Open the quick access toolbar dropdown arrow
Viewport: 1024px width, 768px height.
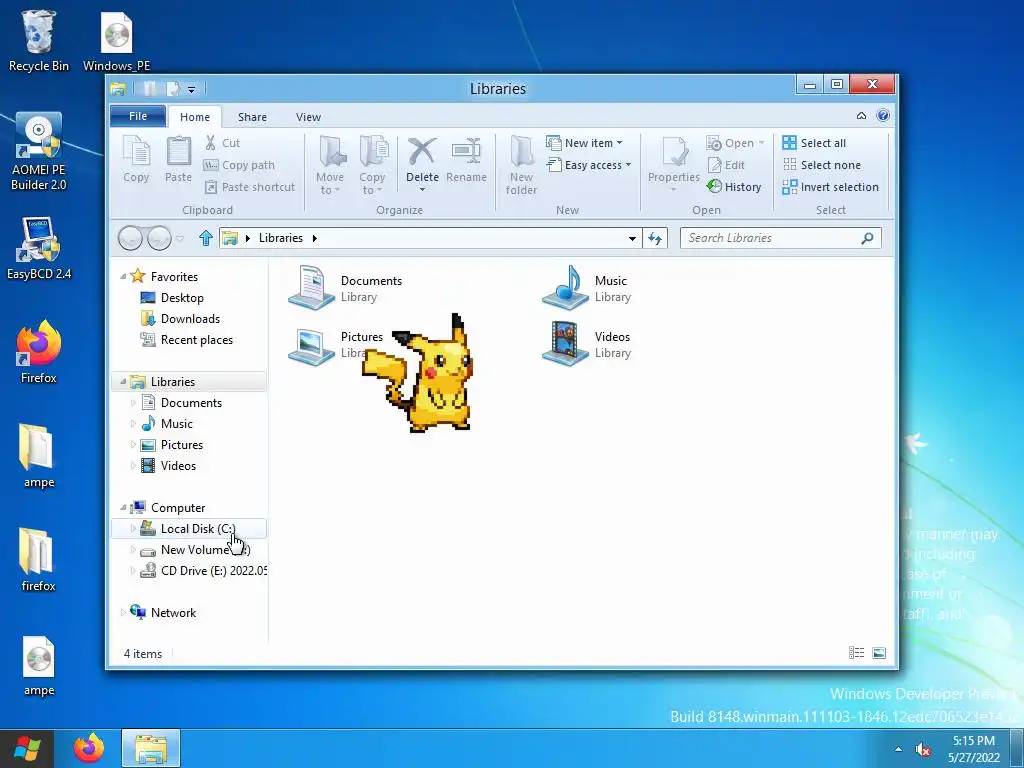pos(191,89)
